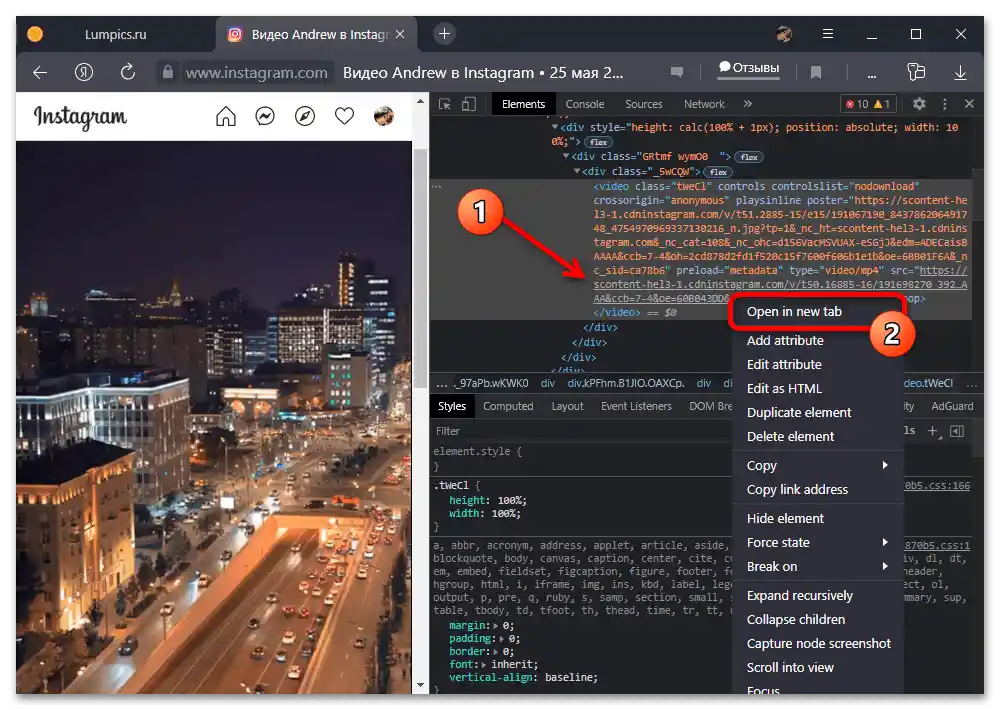1000x710 pixels.
Task: Go to Instagram home feed icon
Action: 226,116
